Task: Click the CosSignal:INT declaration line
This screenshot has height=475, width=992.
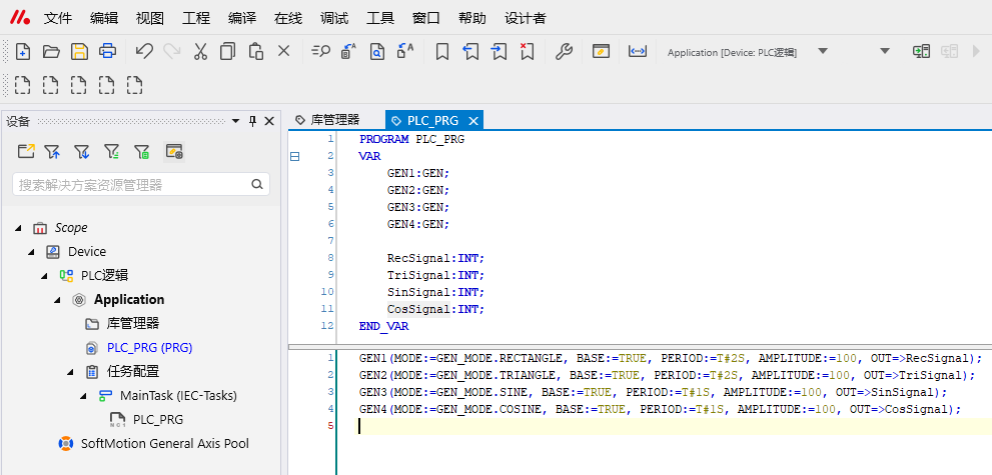Action: [435, 309]
